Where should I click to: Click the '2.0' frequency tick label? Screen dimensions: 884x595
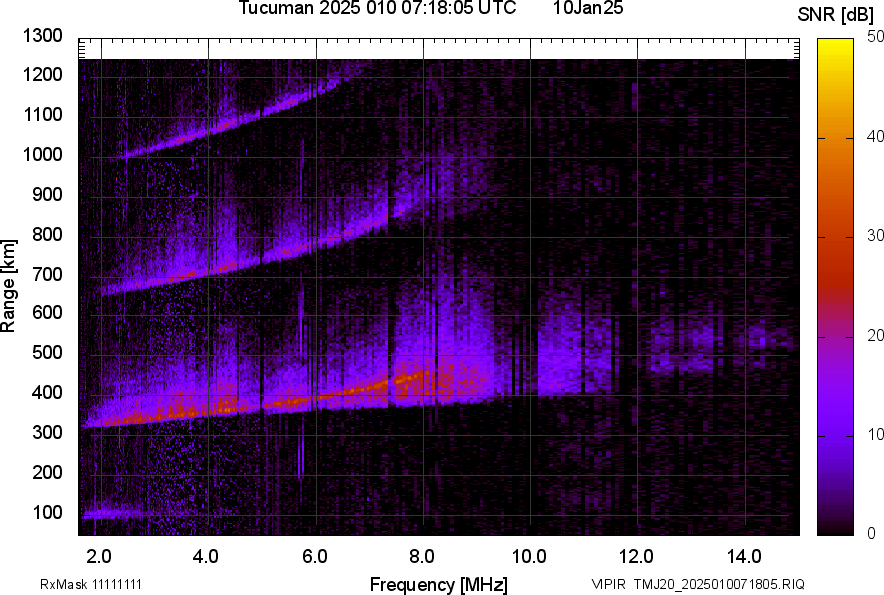pyautogui.click(x=99, y=556)
